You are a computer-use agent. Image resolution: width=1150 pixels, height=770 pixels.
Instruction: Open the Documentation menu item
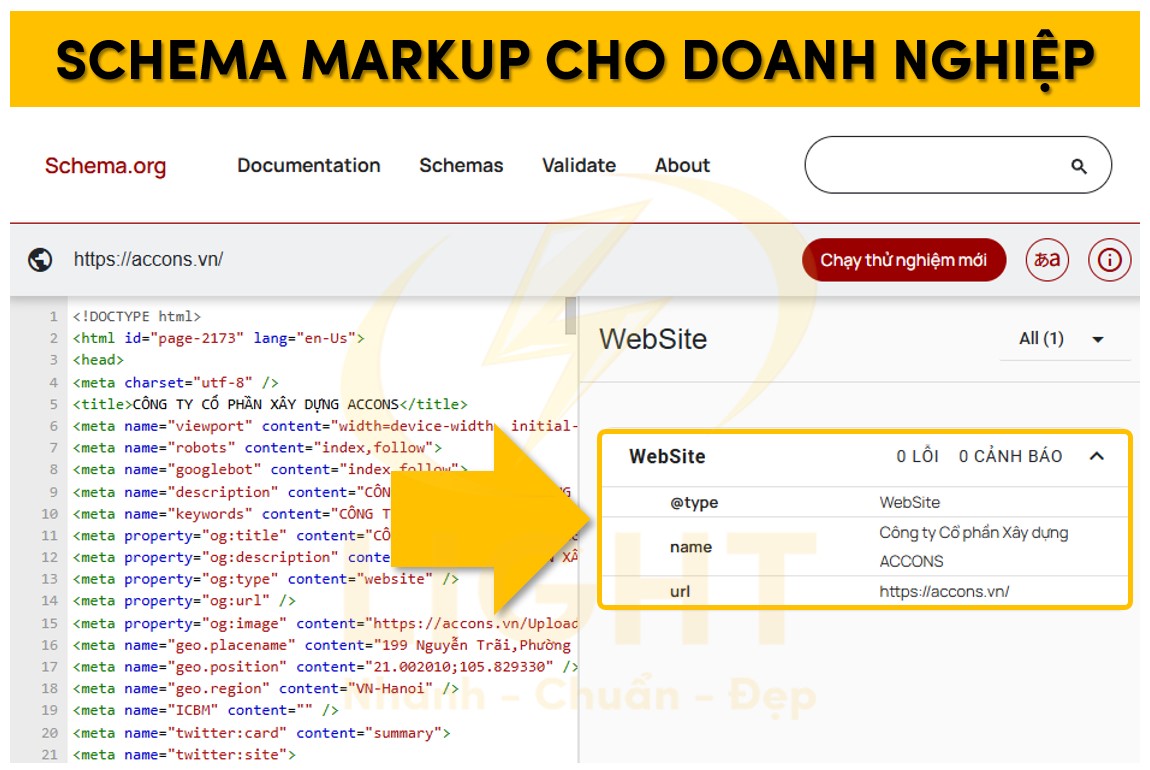[309, 165]
